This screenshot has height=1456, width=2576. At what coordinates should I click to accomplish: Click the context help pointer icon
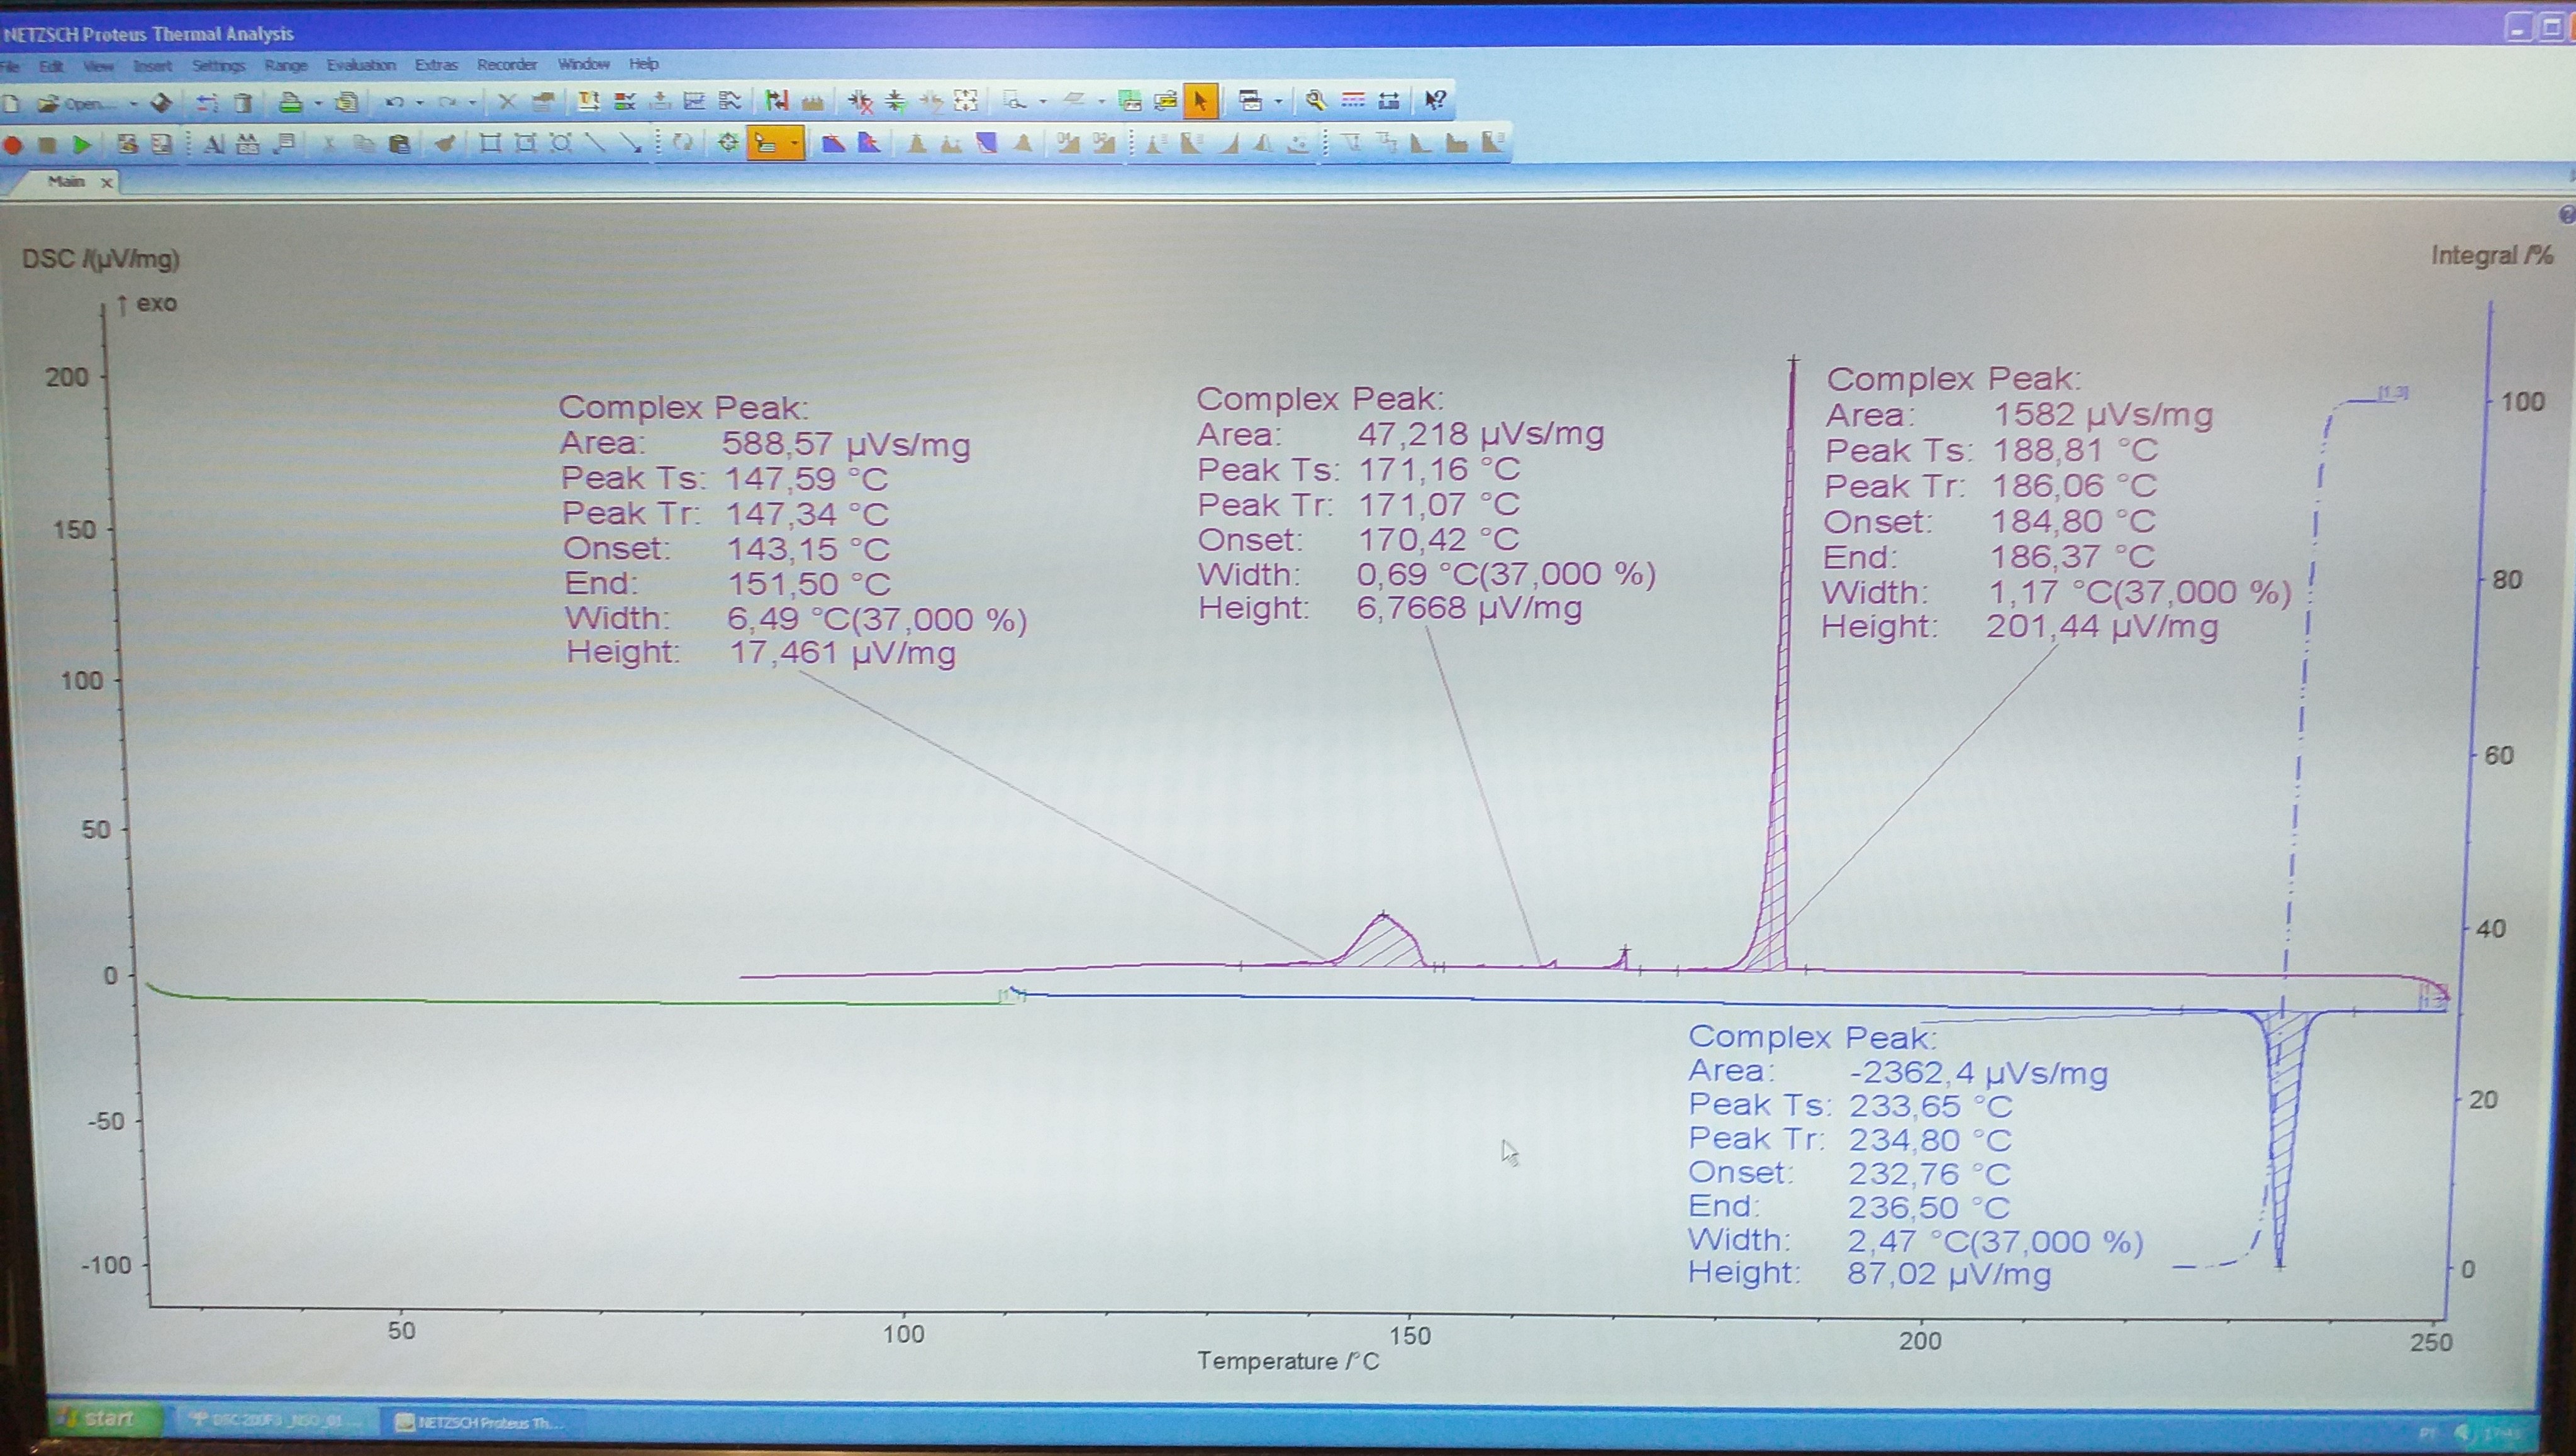pos(1436,101)
